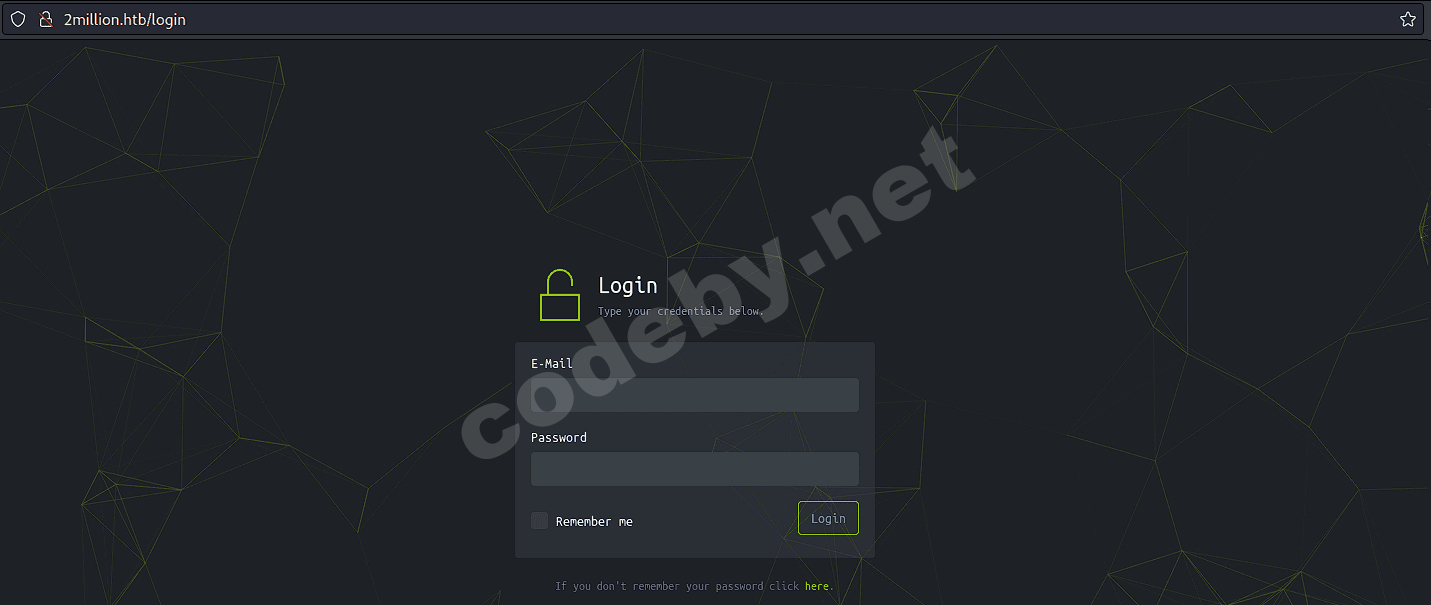Viewport: 1431px width, 605px height.
Task: Focus the E-Mail input field
Action: (x=695, y=395)
